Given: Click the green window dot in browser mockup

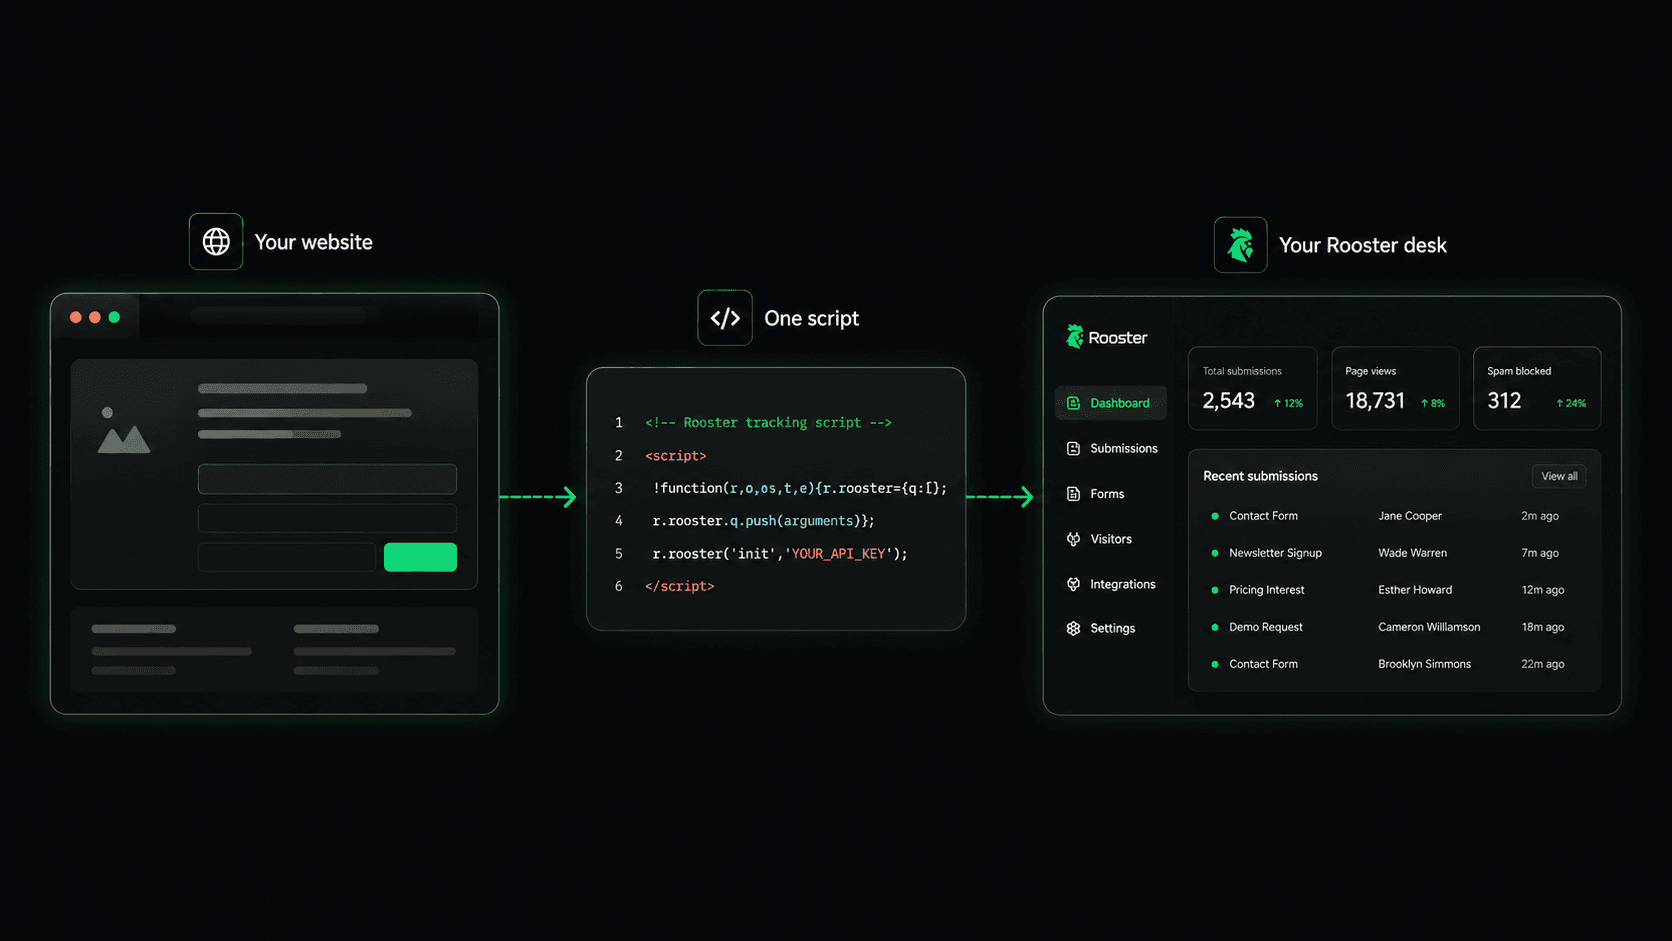Looking at the screenshot, I should [x=114, y=317].
